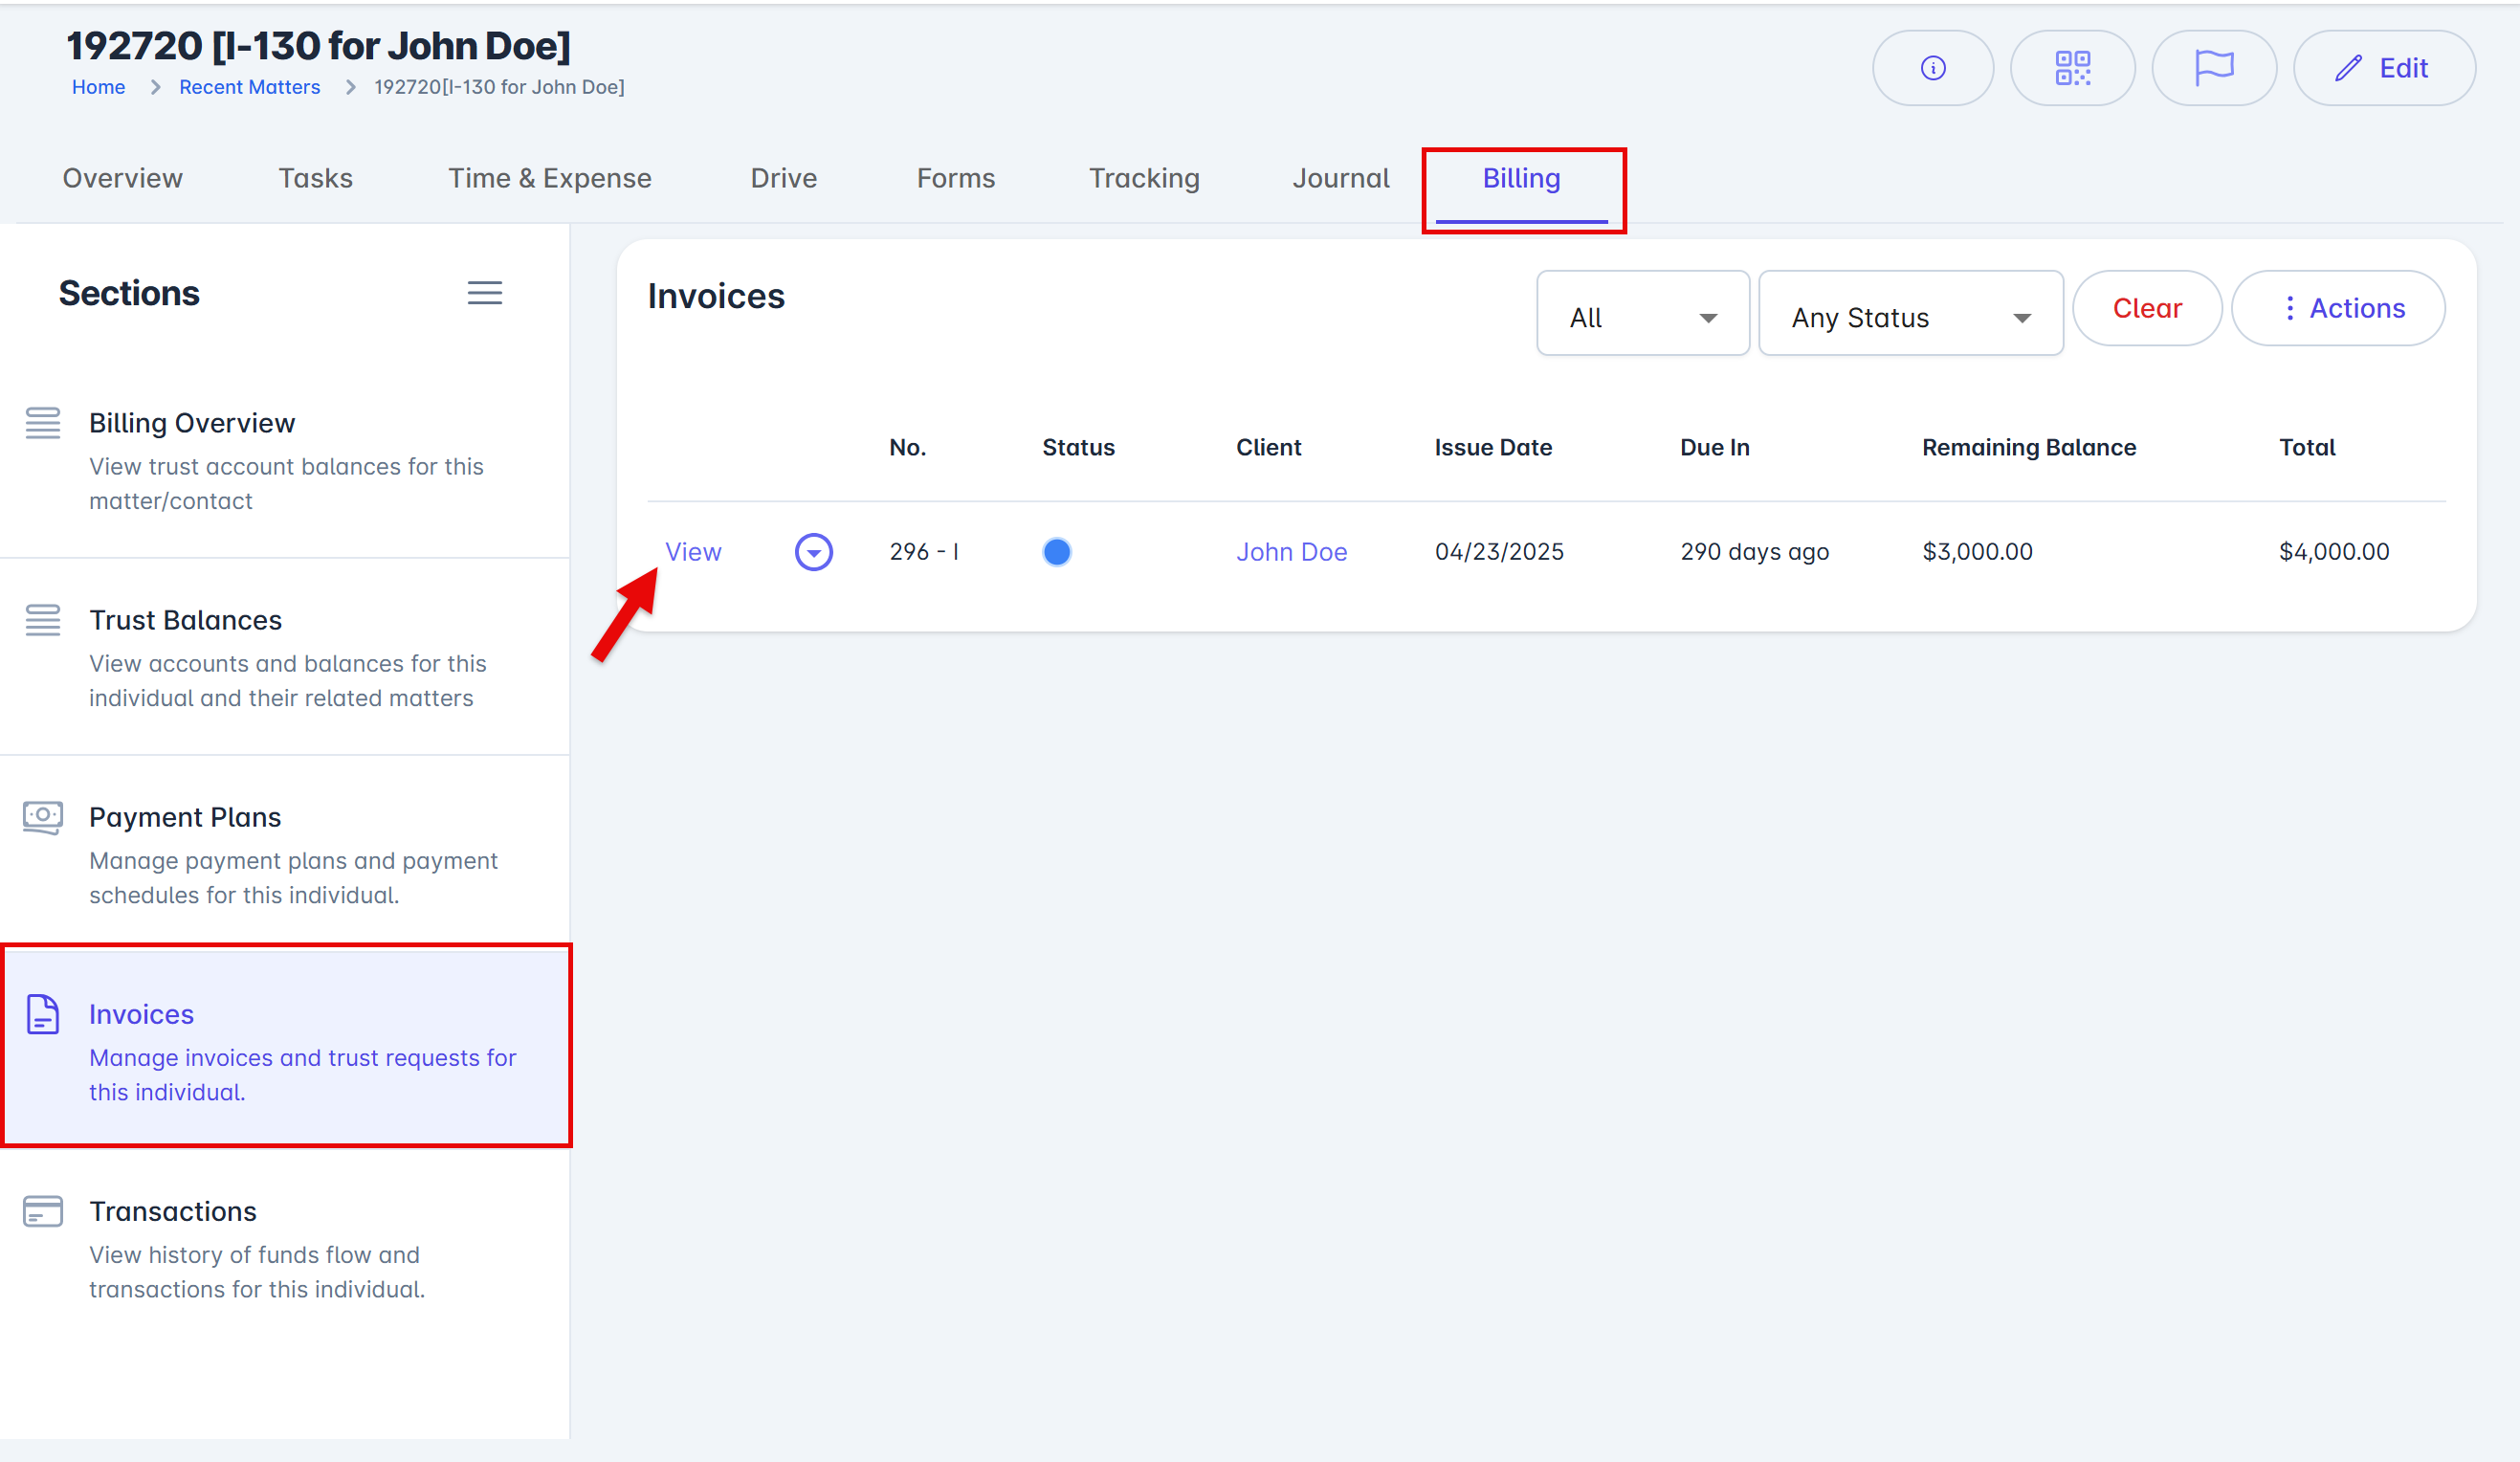
Task: Click the Payment Plans money icon
Action: 43,817
